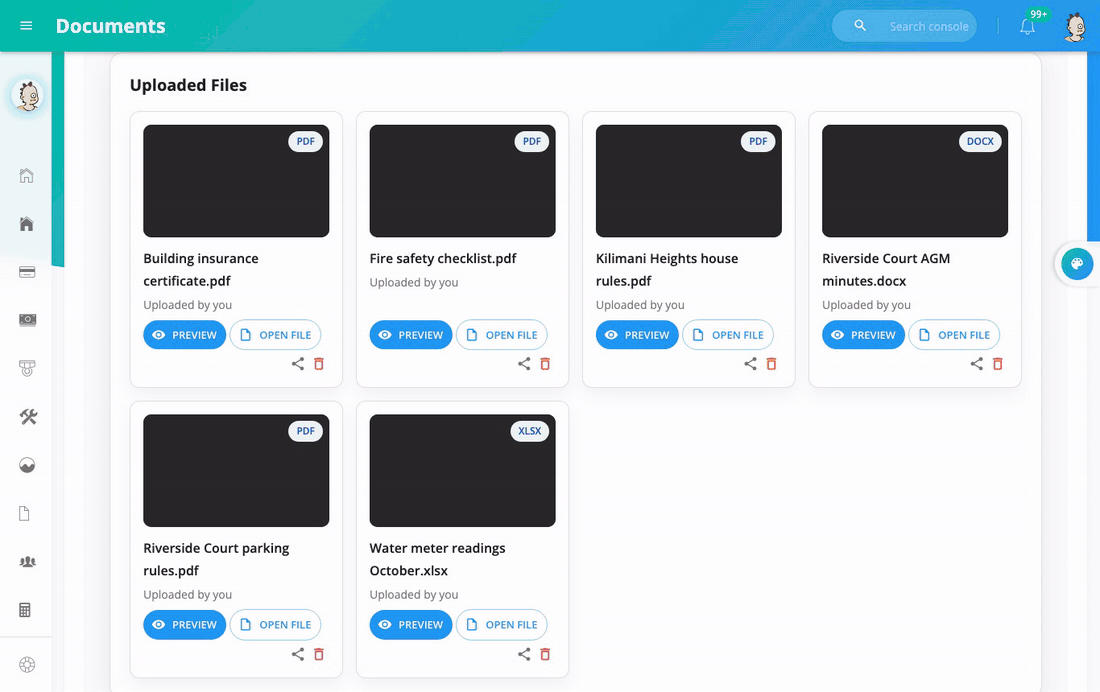
Task: Delete Riverside Court AGM minutes.docx
Action: 998,364
